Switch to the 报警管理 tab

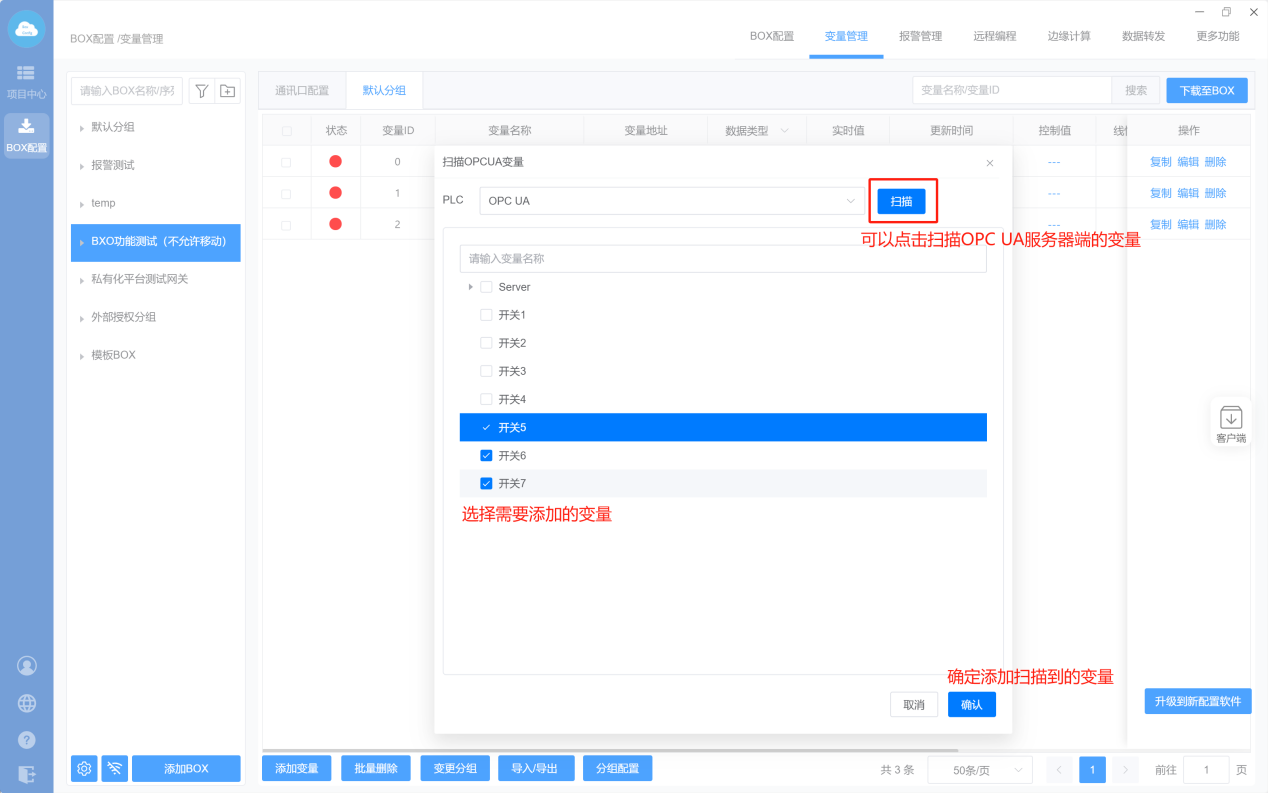click(x=920, y=36)
